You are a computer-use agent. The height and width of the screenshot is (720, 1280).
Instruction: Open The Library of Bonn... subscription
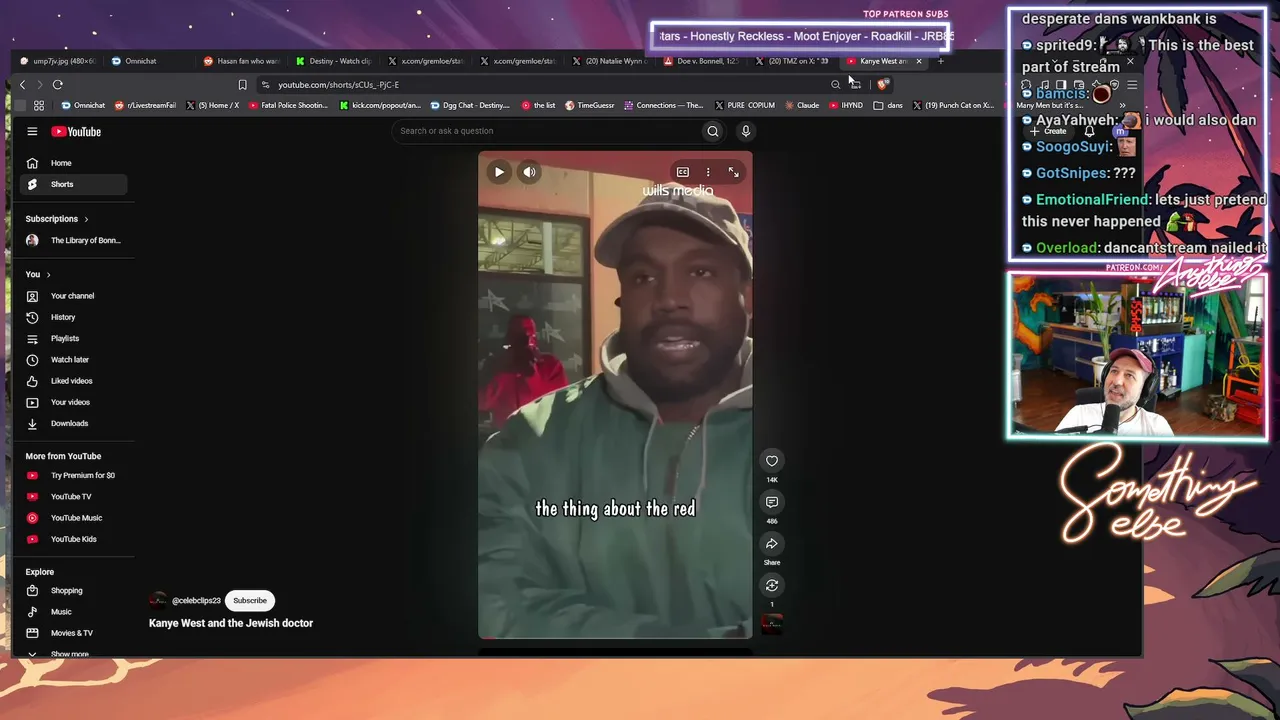(x=73, y=240)
